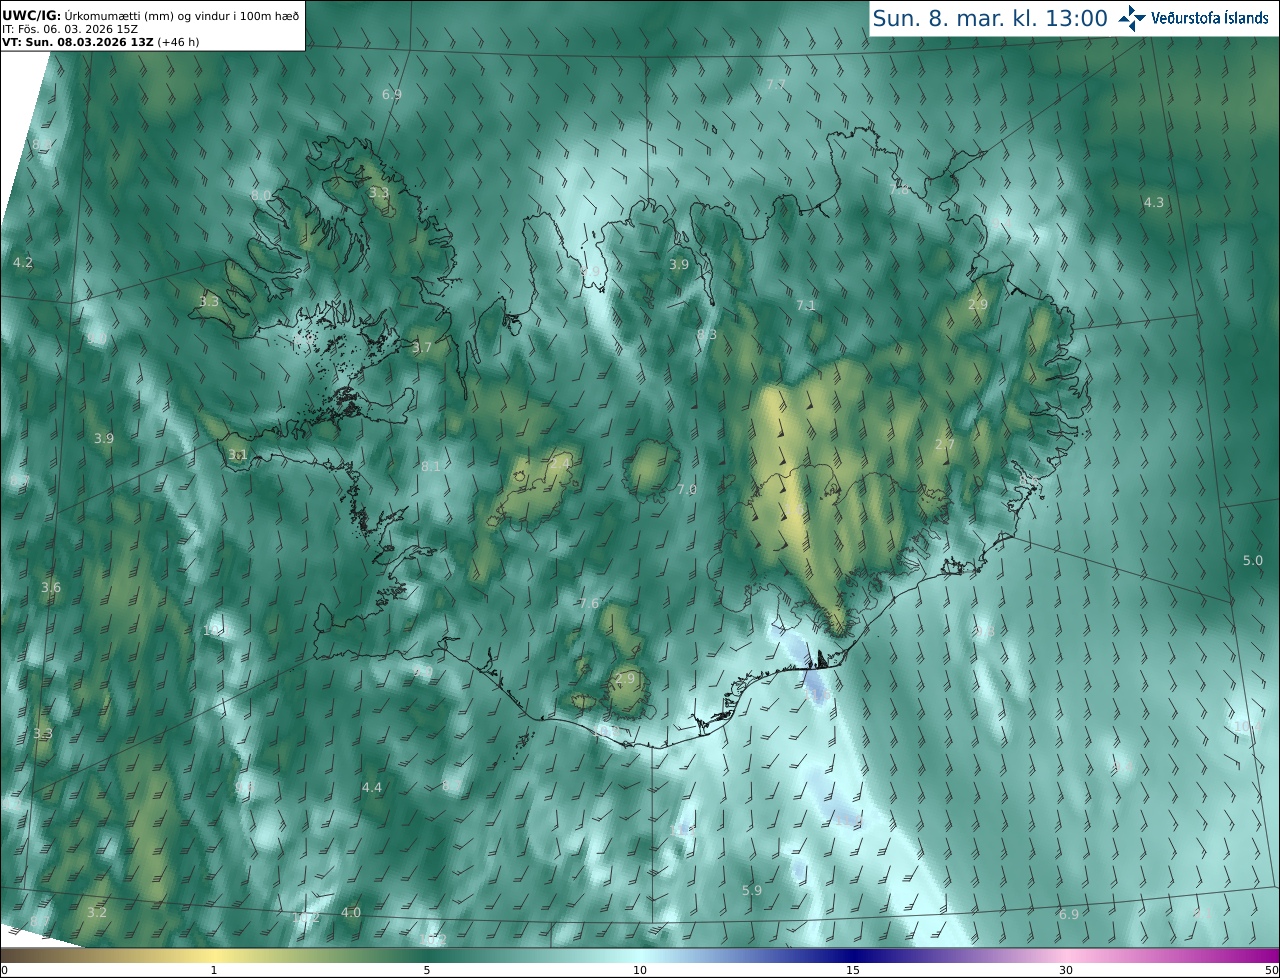Click the 5.9 value on the map
This screenshot has height=978, width=1280.
(752, 890)
